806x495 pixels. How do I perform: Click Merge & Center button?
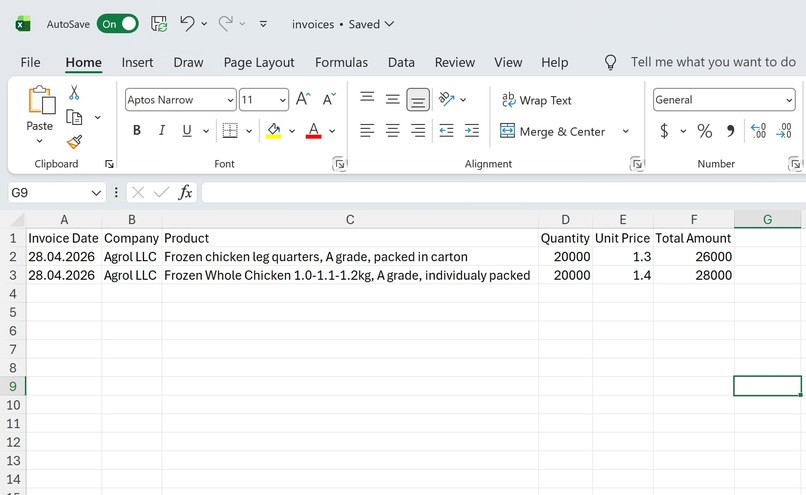[553, 132]
